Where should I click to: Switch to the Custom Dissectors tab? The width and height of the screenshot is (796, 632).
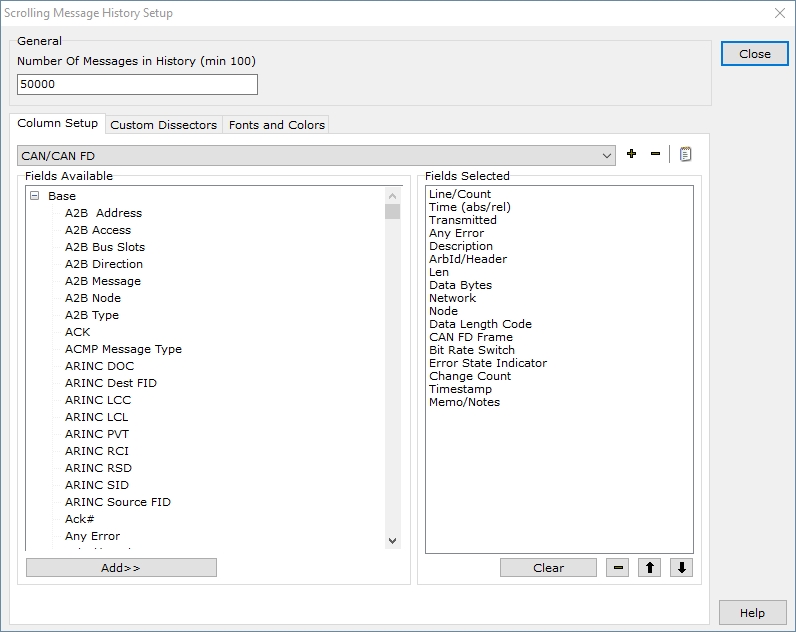click(x=163, y=125)
